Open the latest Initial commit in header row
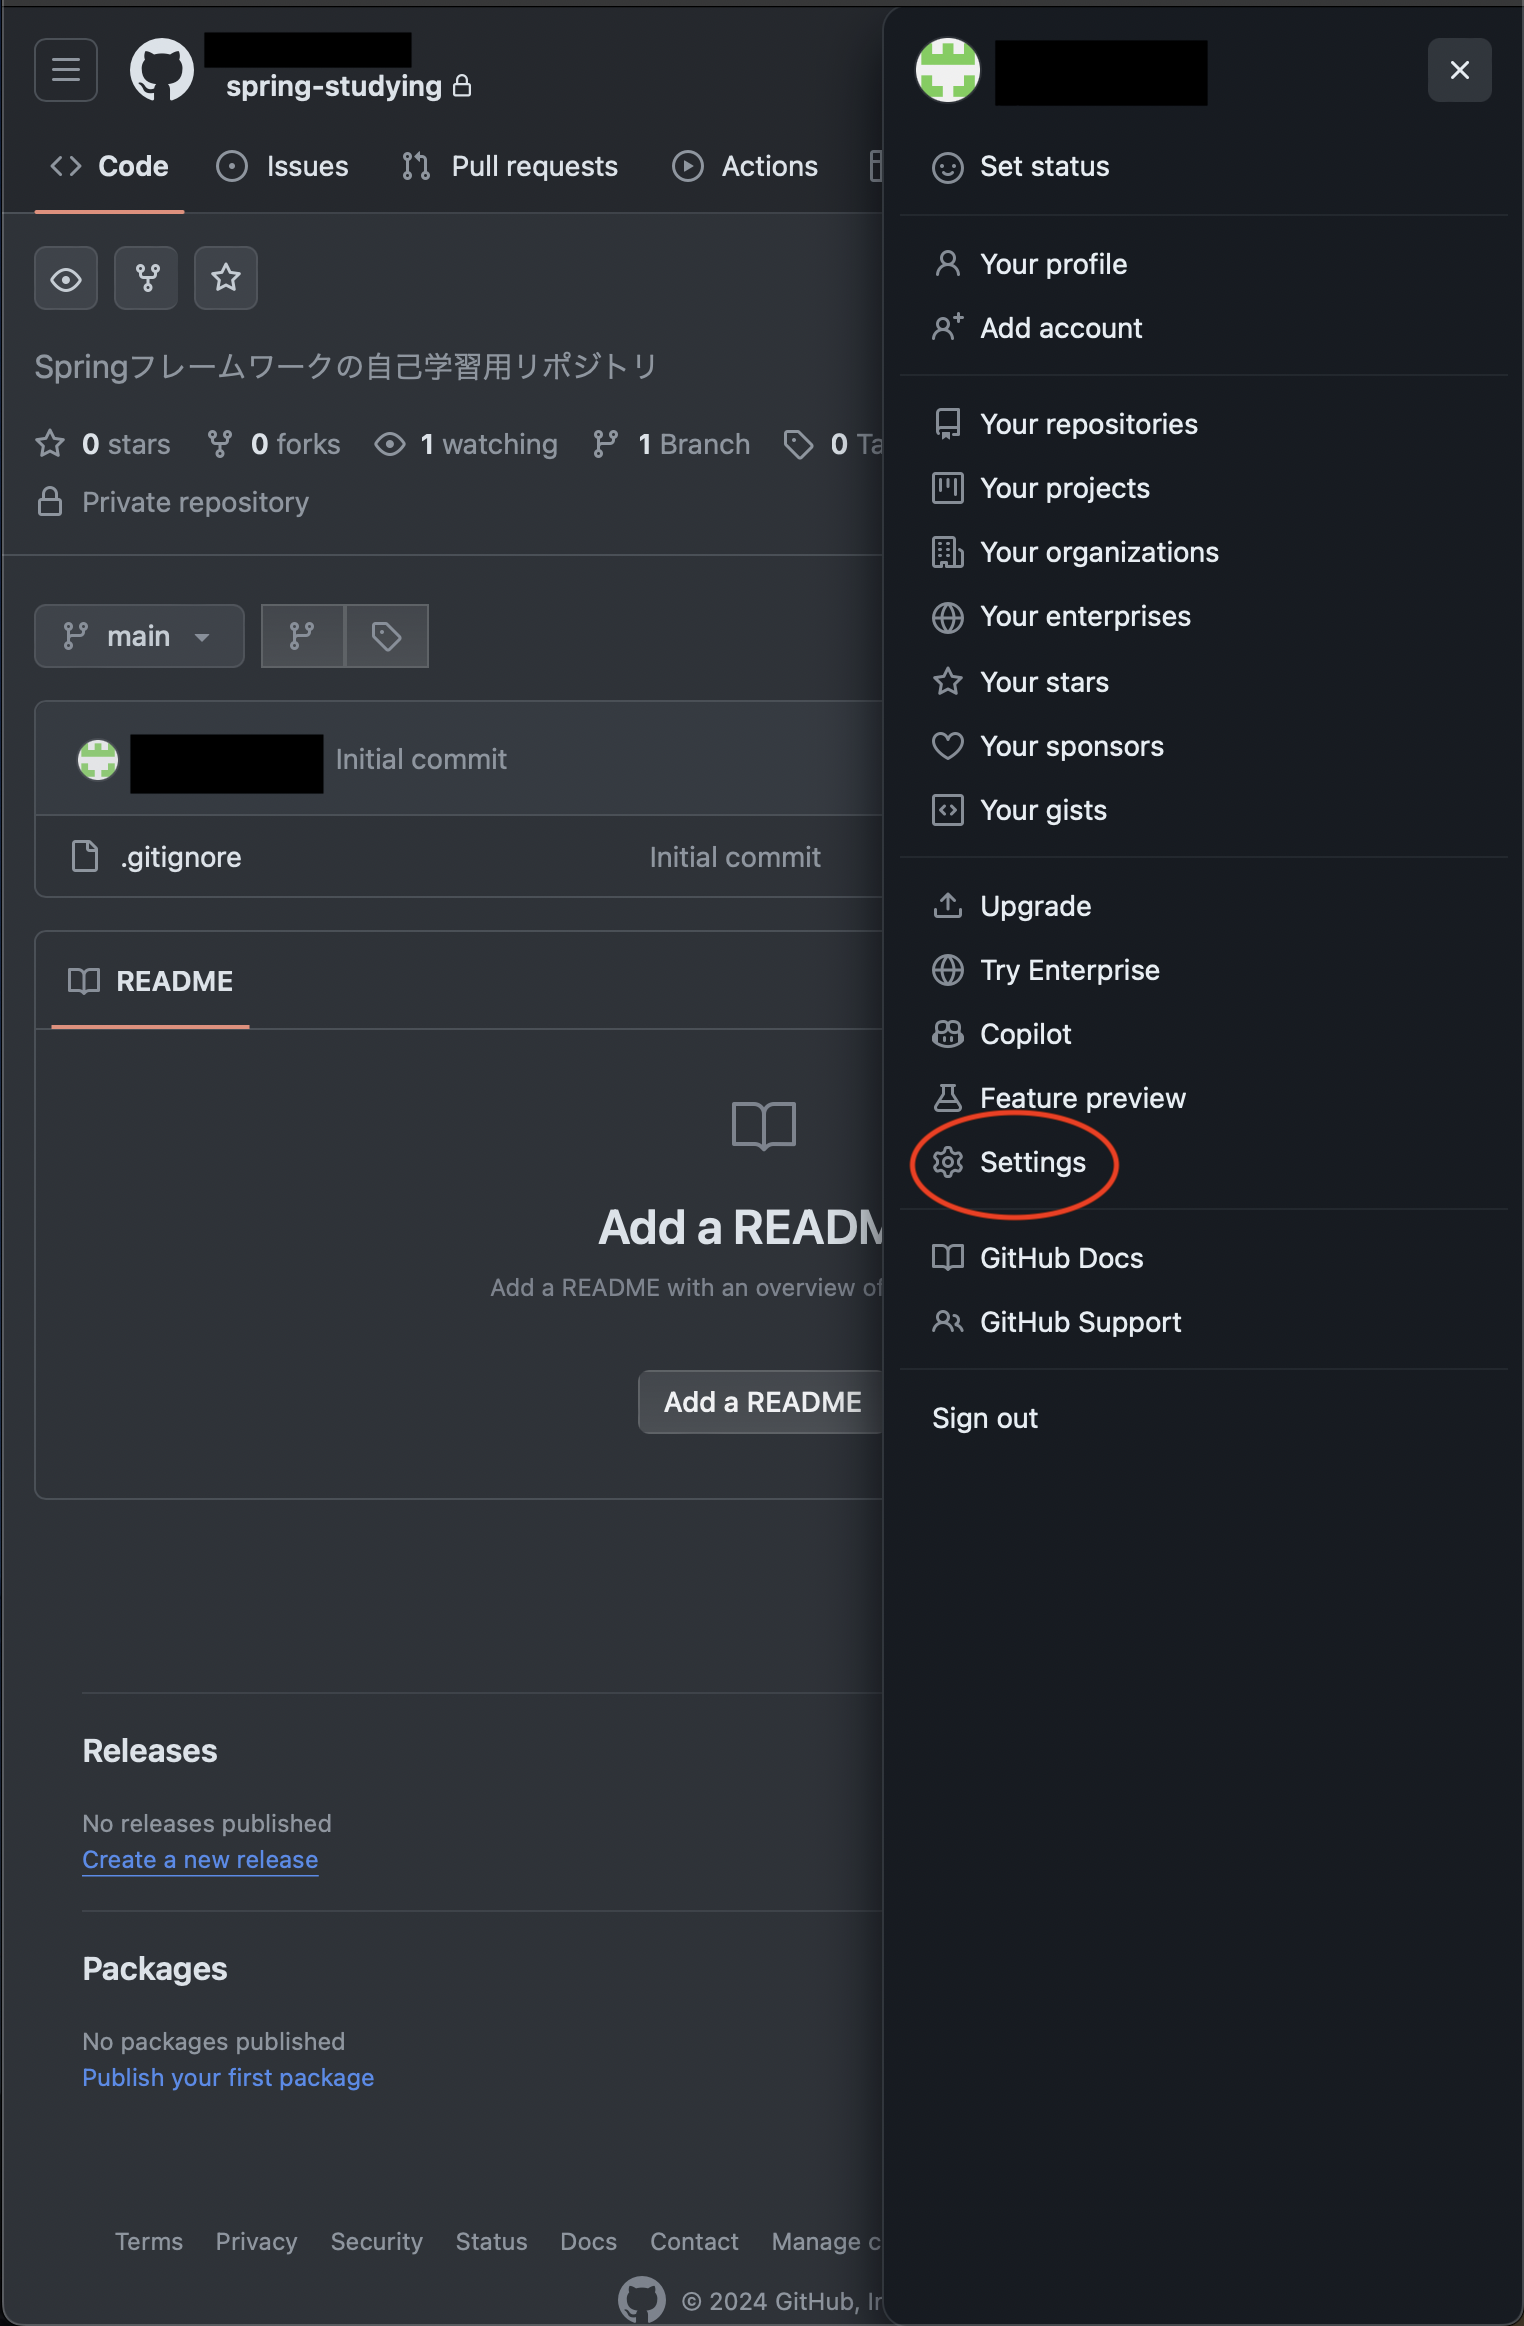Viewport: 1524px width, 2326px height. click(421, 759)
